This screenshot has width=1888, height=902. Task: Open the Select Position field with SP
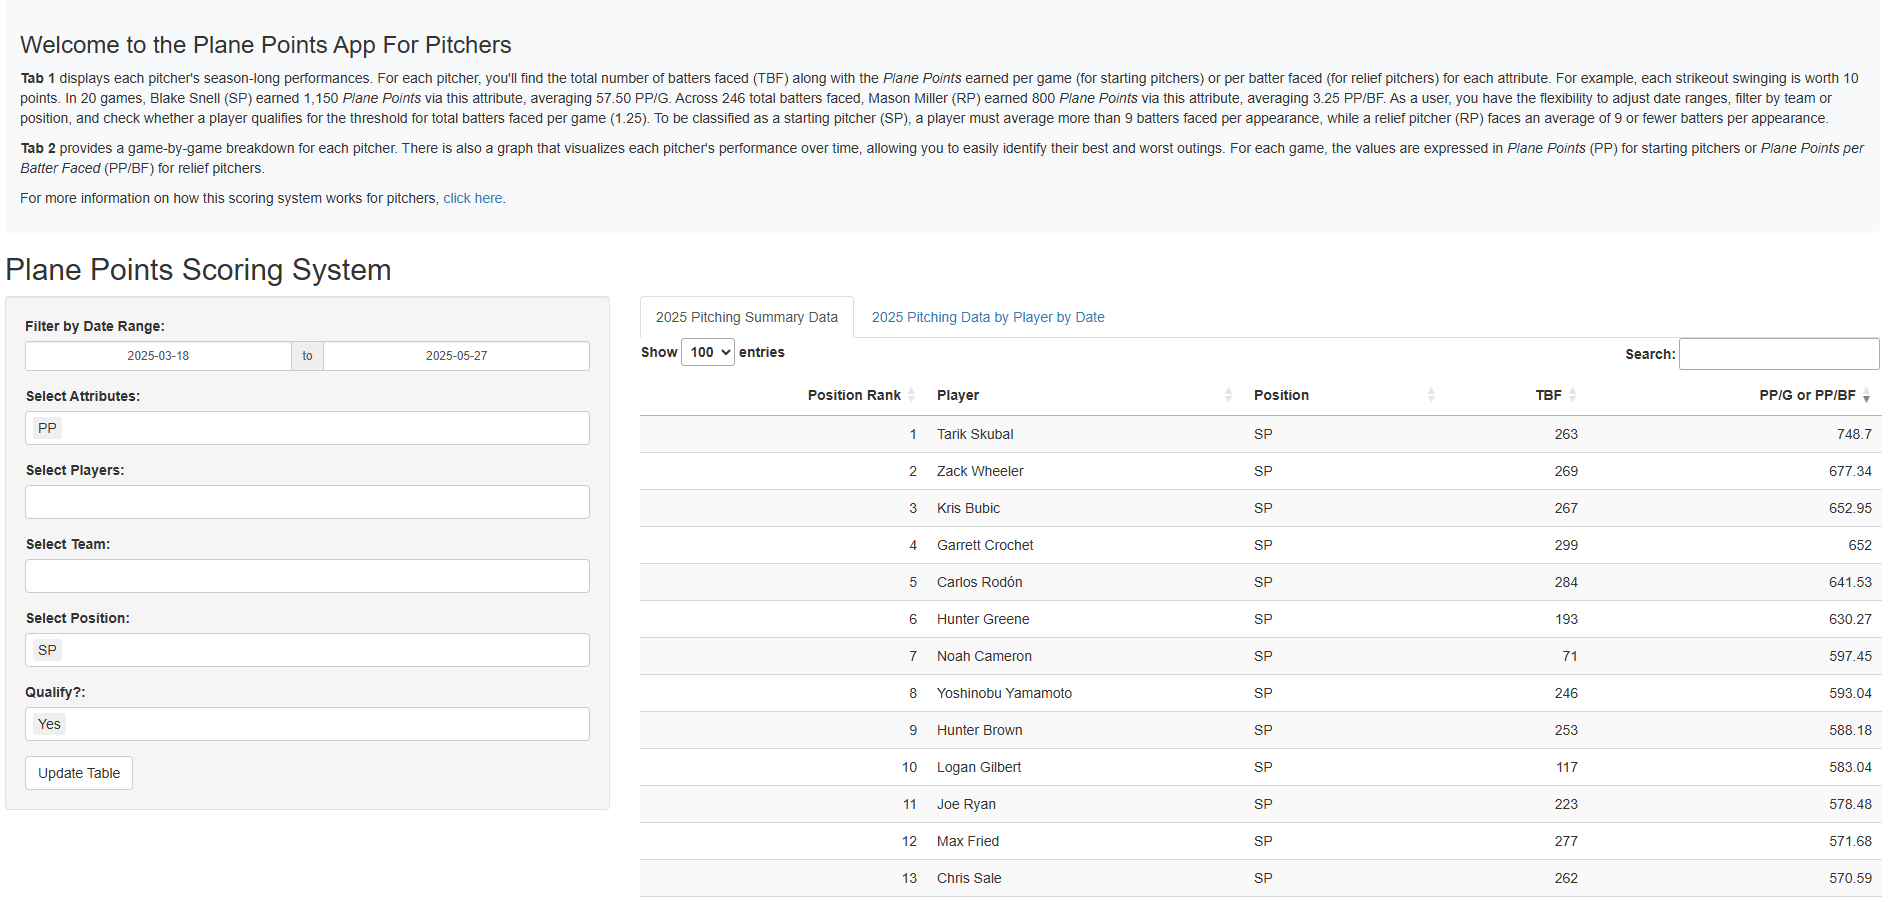(x=307, y=650)
